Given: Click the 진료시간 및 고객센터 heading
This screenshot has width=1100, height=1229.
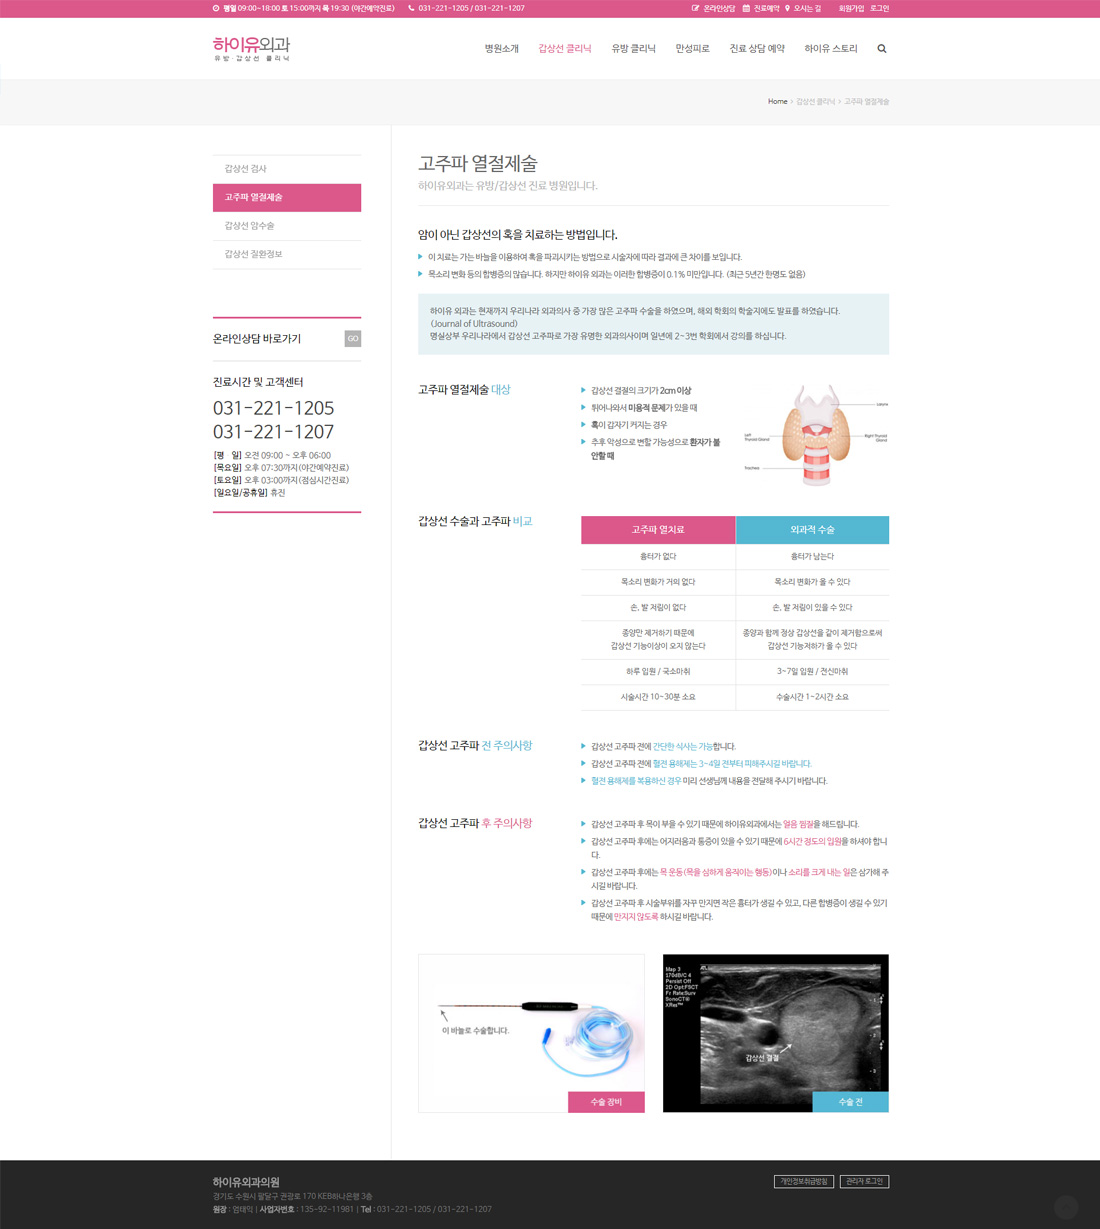Looking at the screenshot, I should pyautogui.click(x=258, y=382).
